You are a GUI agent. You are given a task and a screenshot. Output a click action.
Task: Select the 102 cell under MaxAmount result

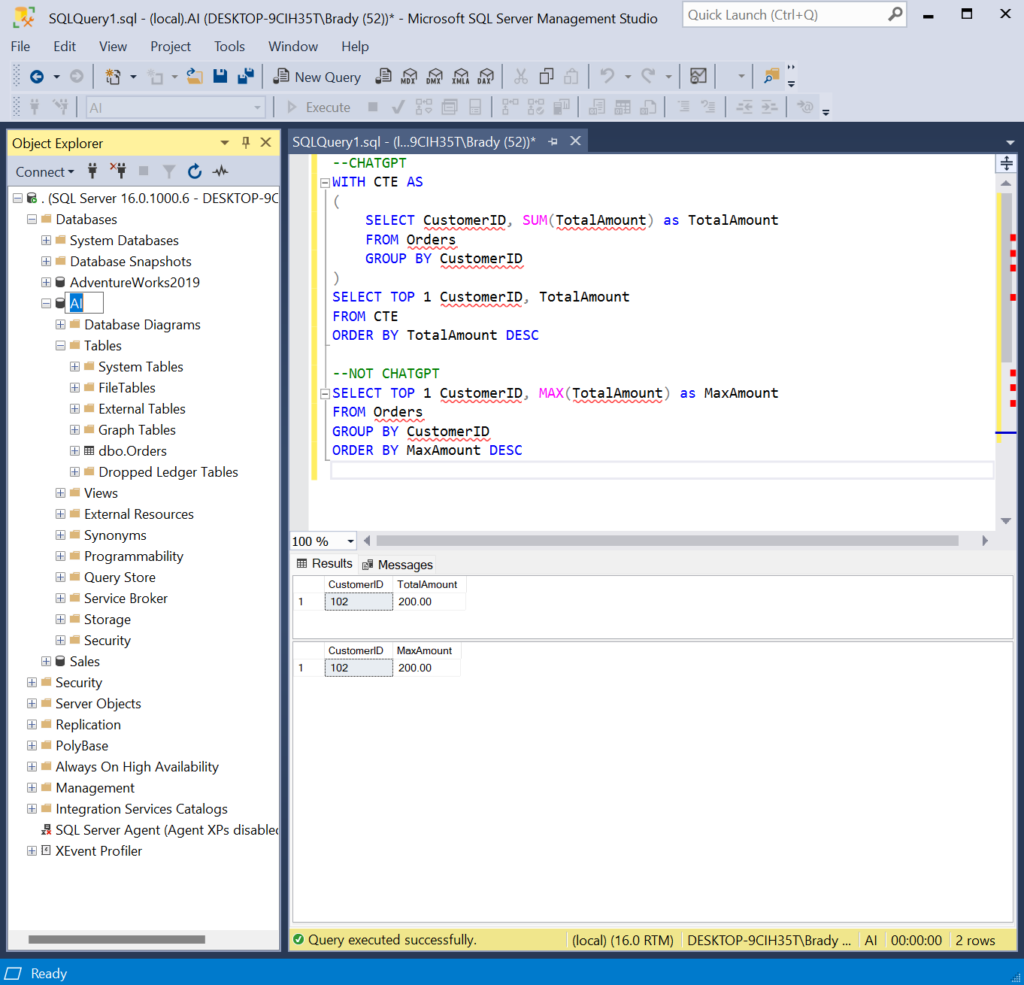pyautogui.click(x=359, y=668)
